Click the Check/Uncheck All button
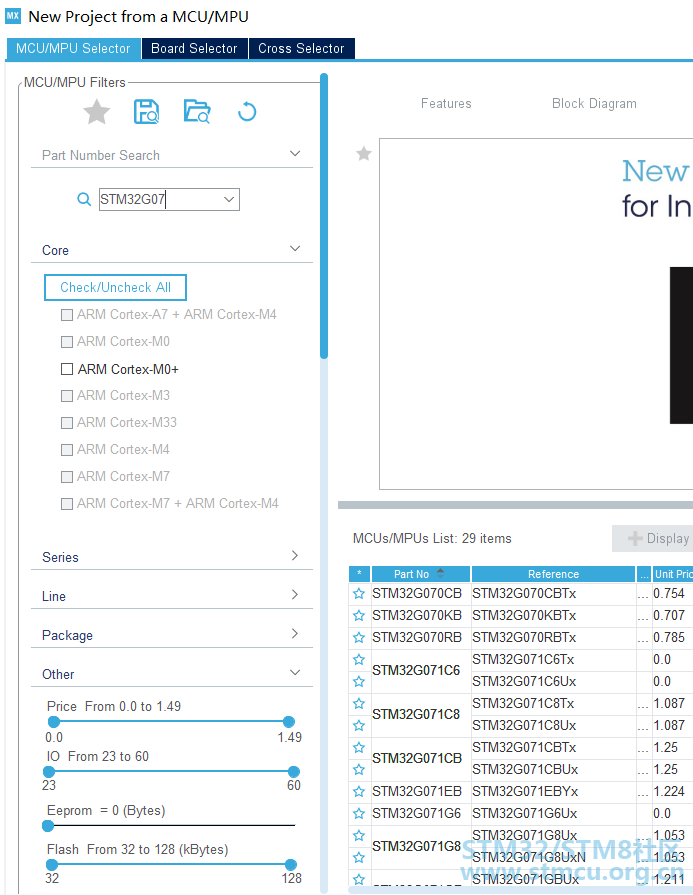This screenshot has height=895, width=693. 115,287
